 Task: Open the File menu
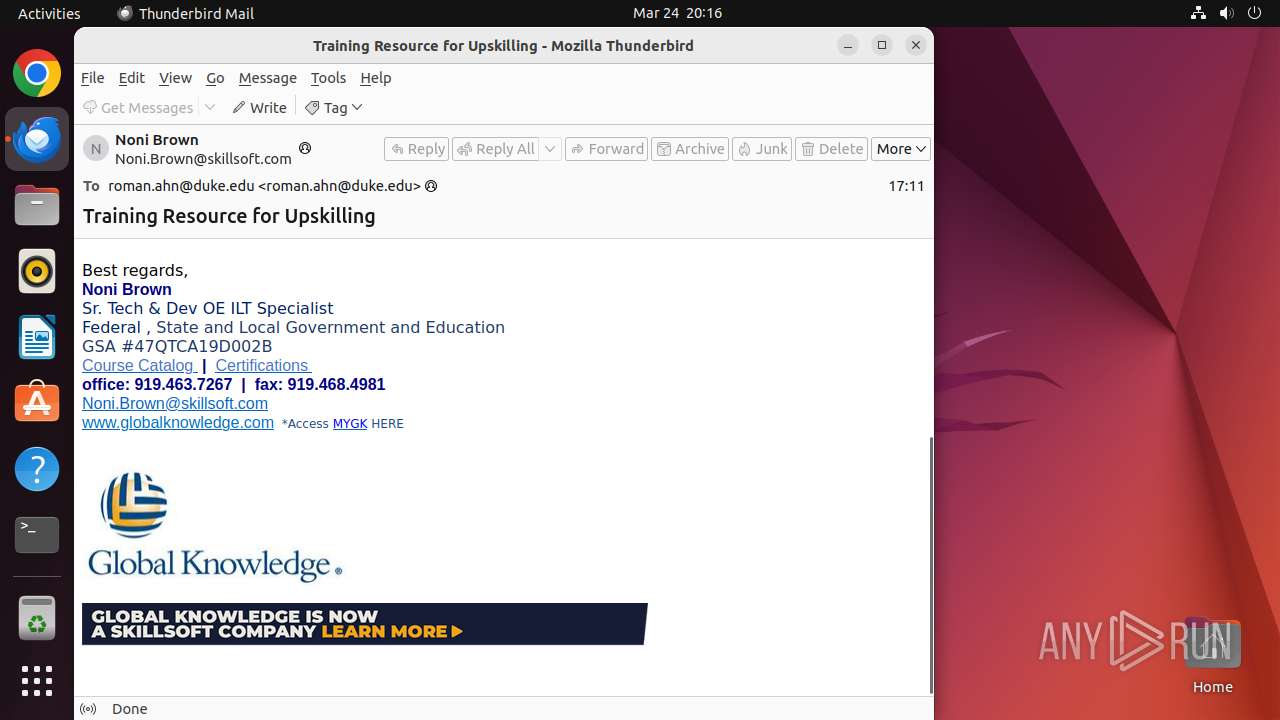point(92,78)
